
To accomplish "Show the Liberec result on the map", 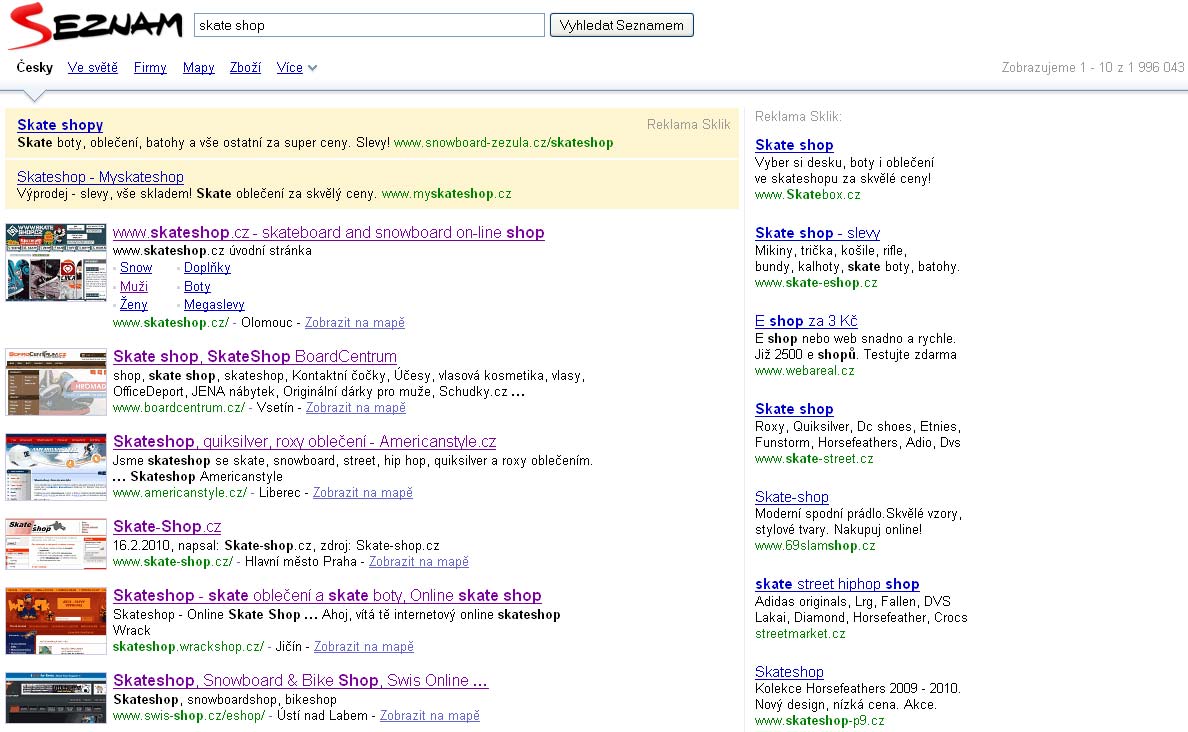I will click(363, 493).
